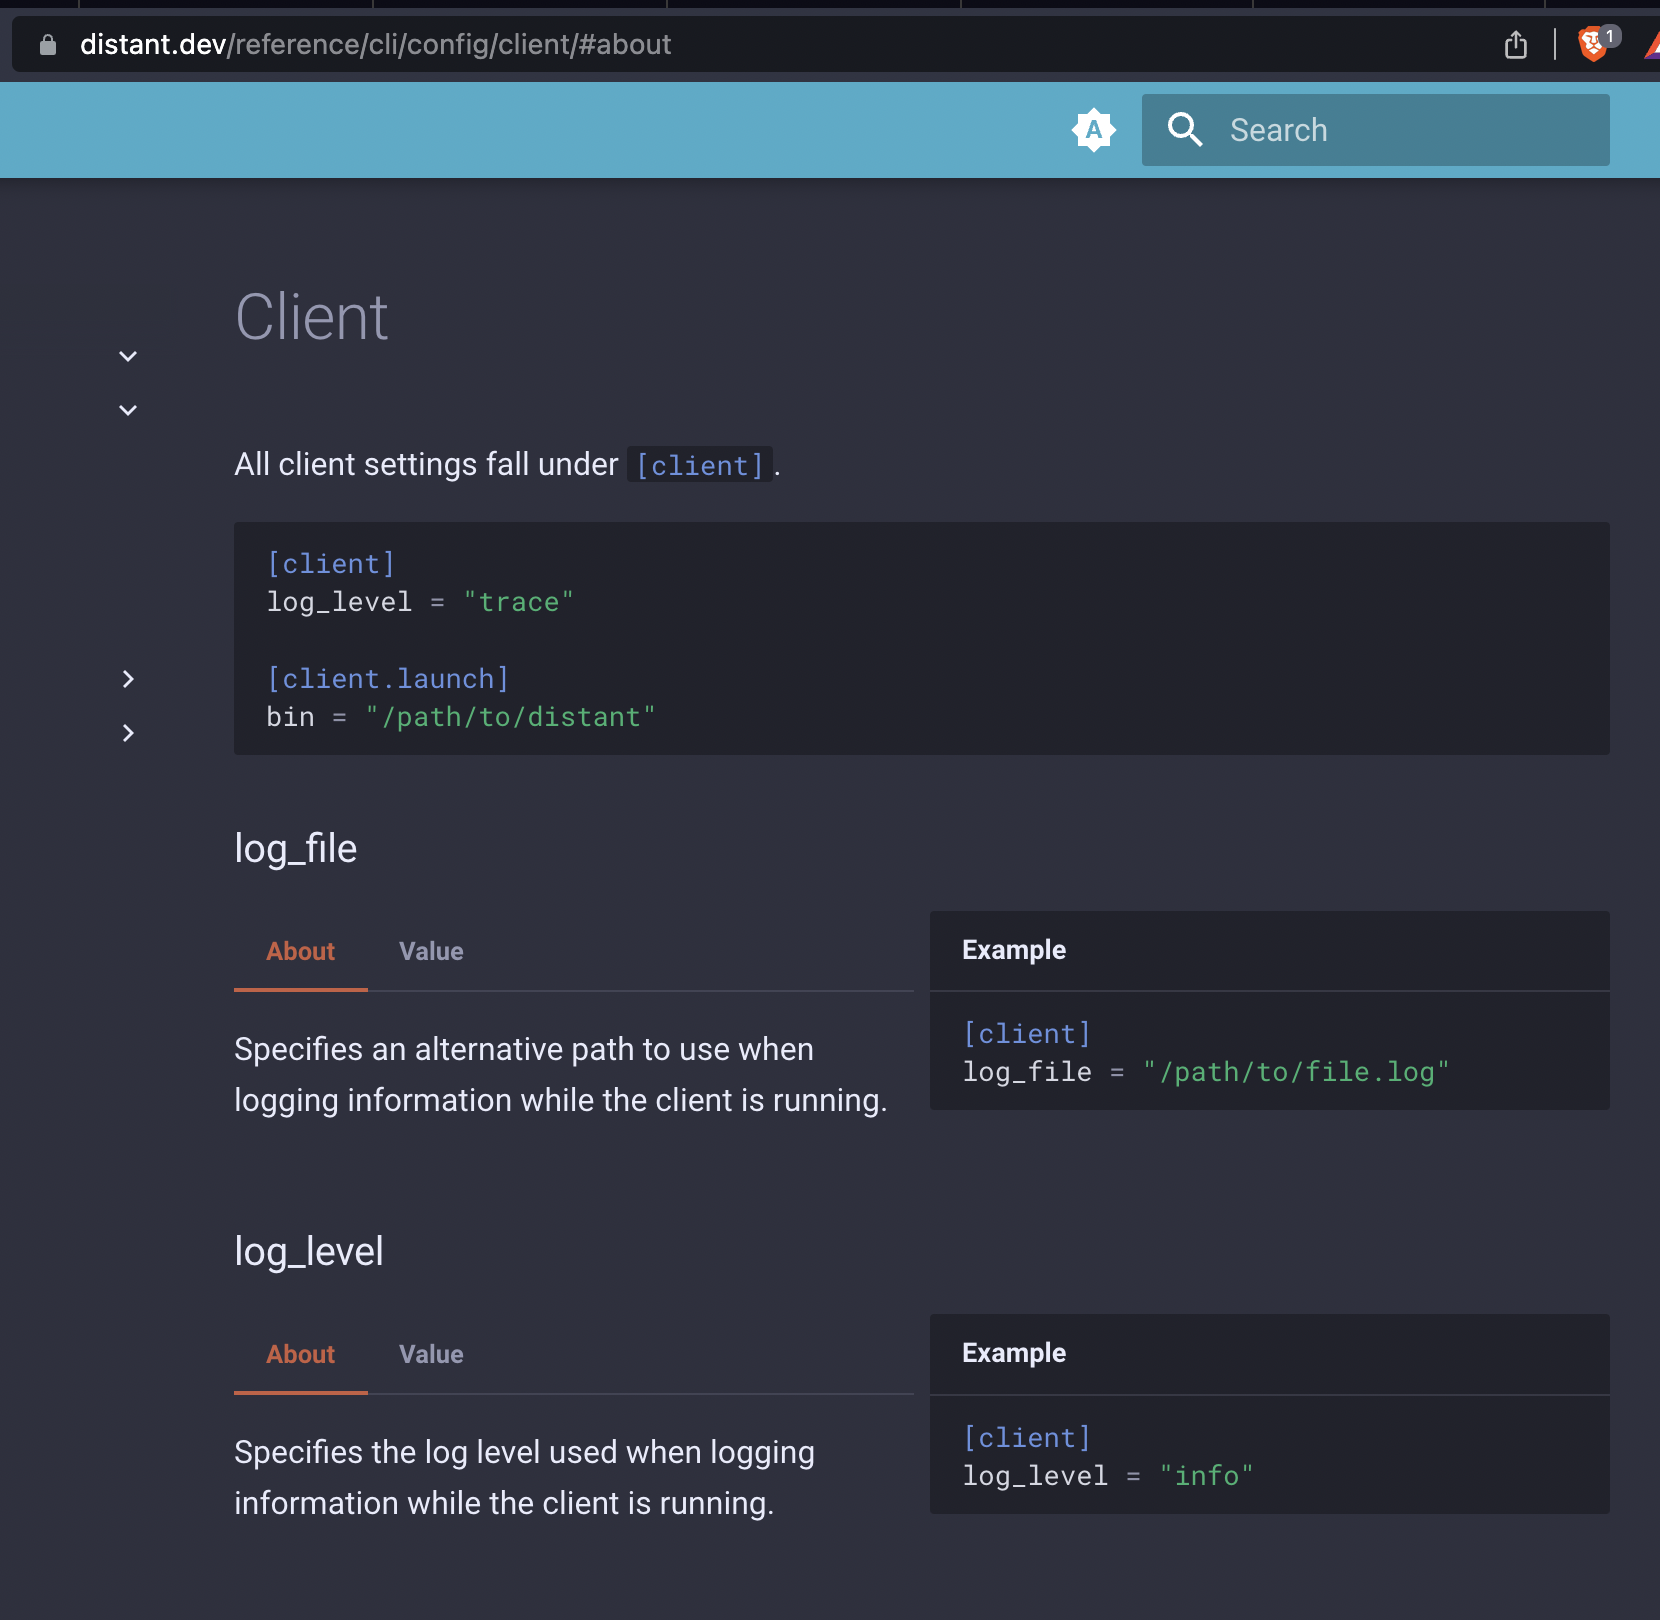Click the "trace" value in code block

point(519,602)
